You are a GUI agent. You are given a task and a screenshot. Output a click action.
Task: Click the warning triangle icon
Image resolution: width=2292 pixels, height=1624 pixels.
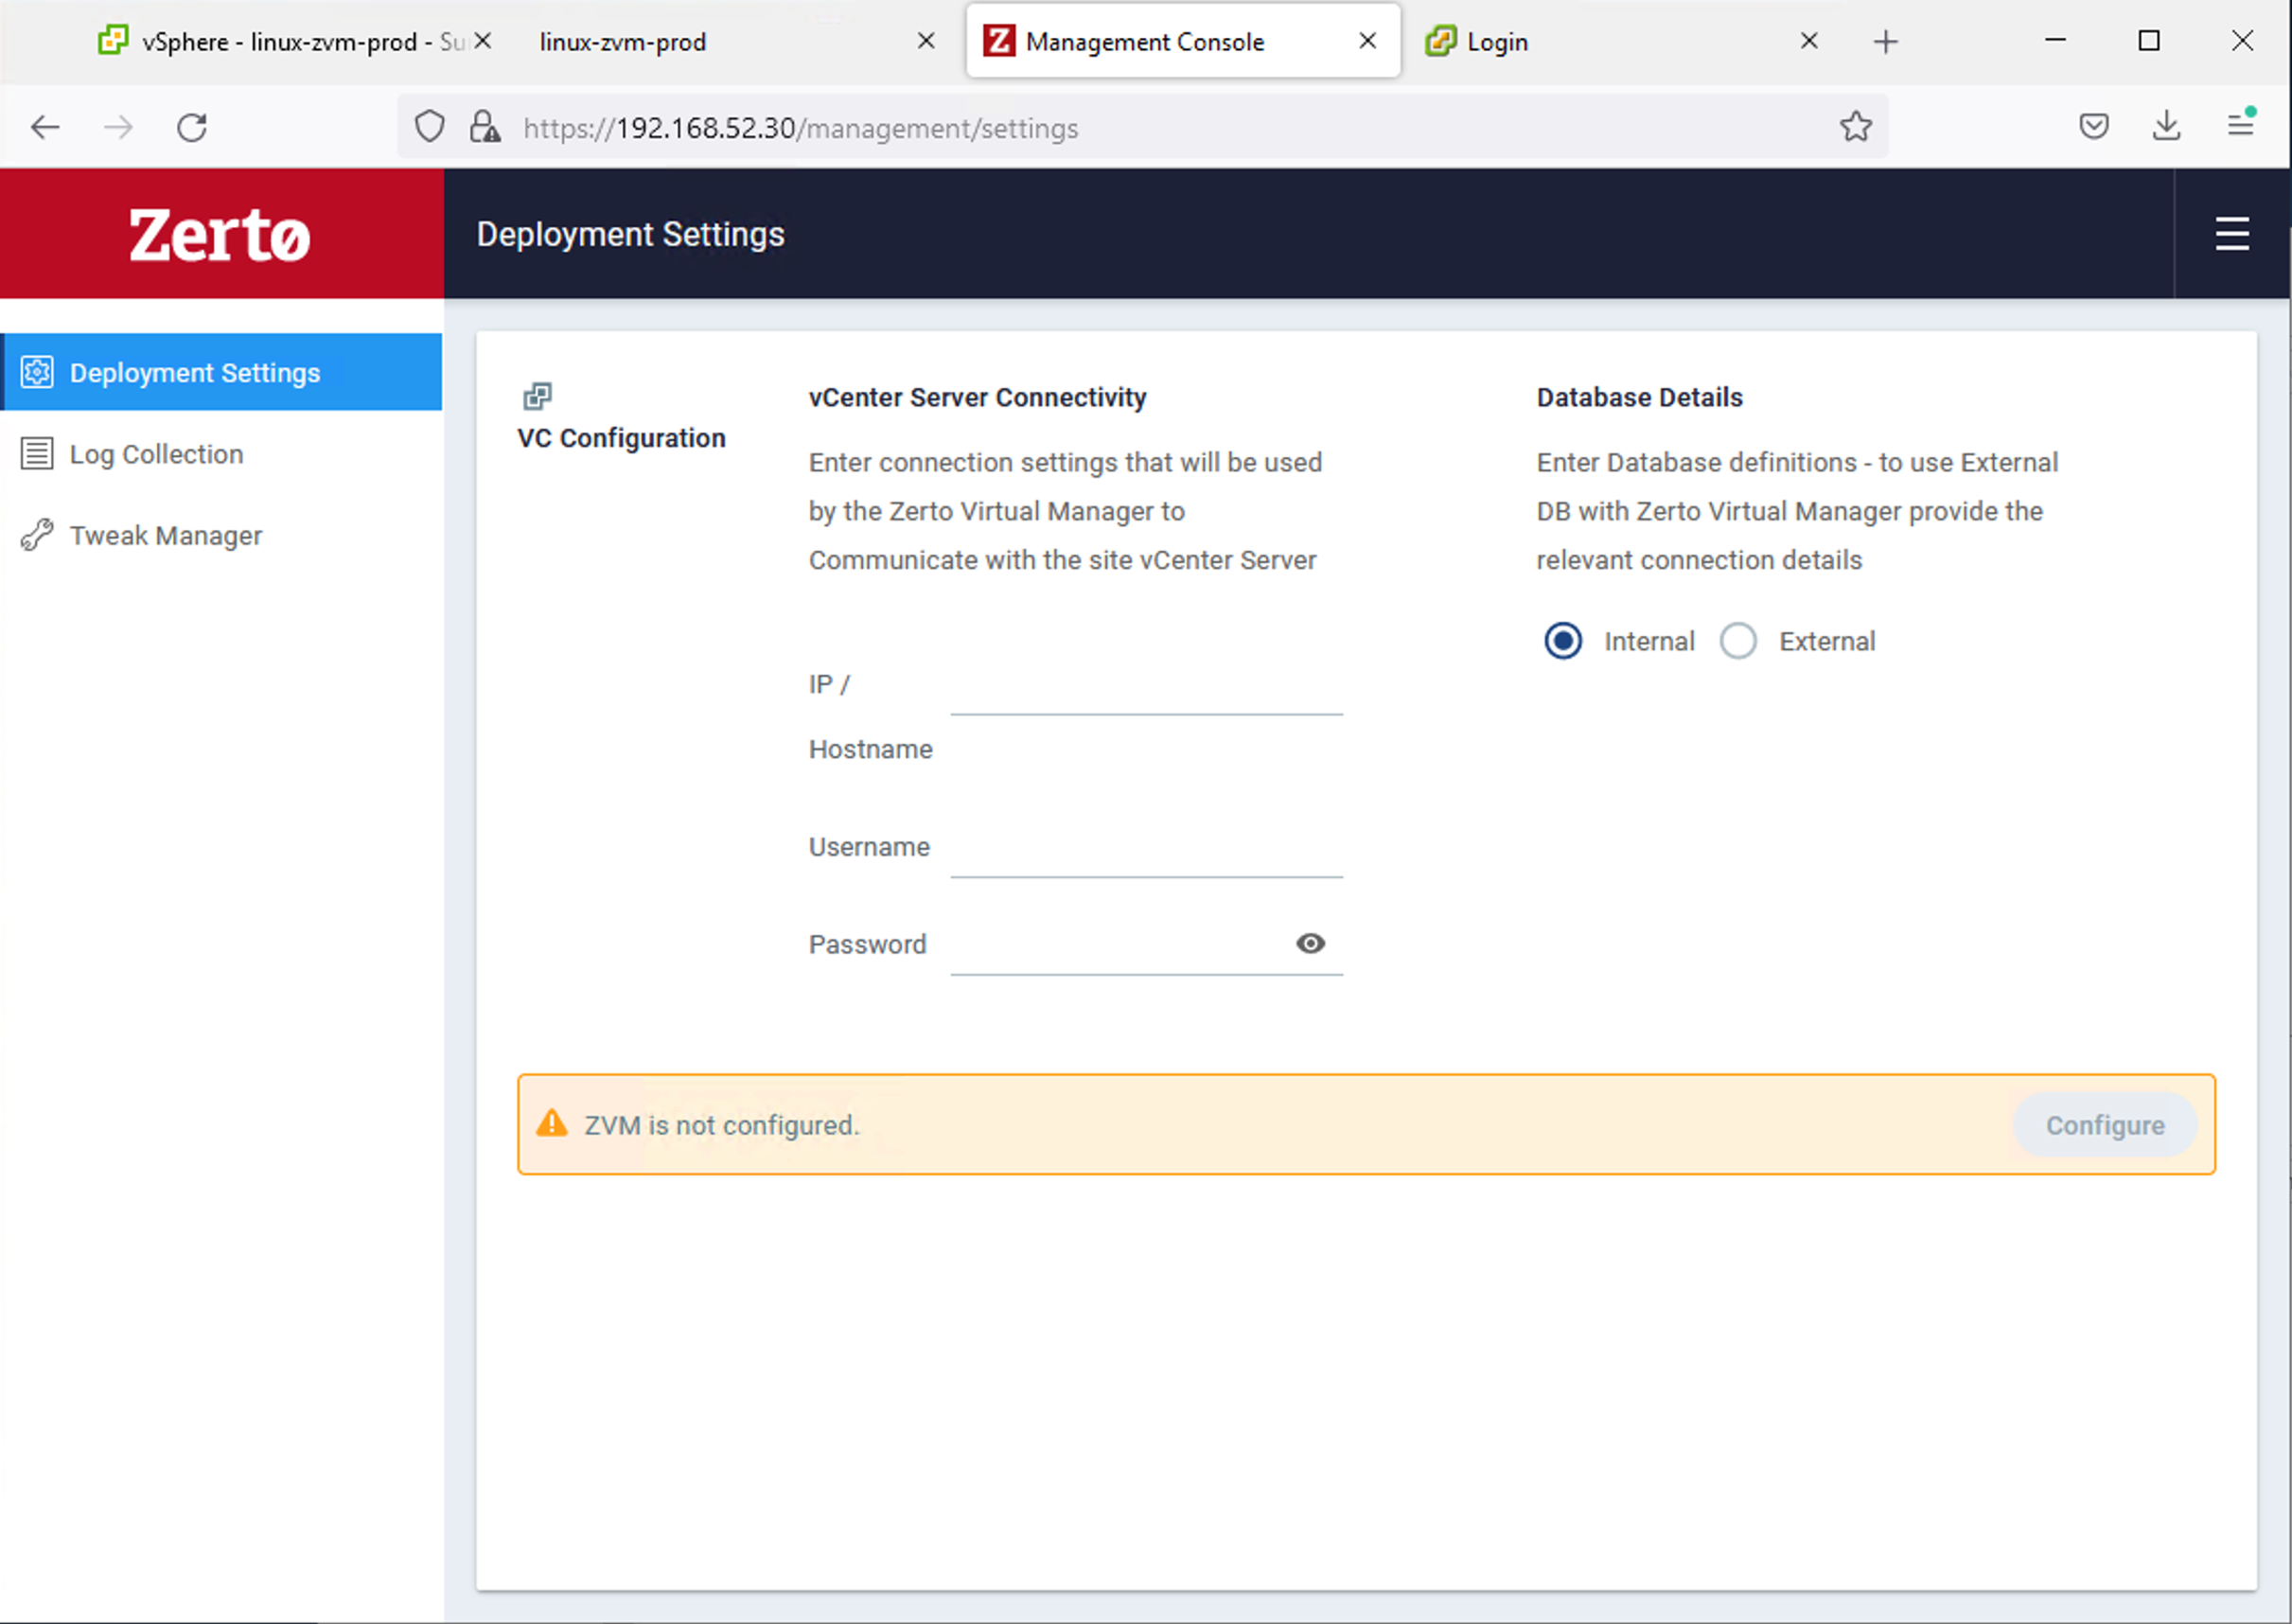coord(551,1124)
